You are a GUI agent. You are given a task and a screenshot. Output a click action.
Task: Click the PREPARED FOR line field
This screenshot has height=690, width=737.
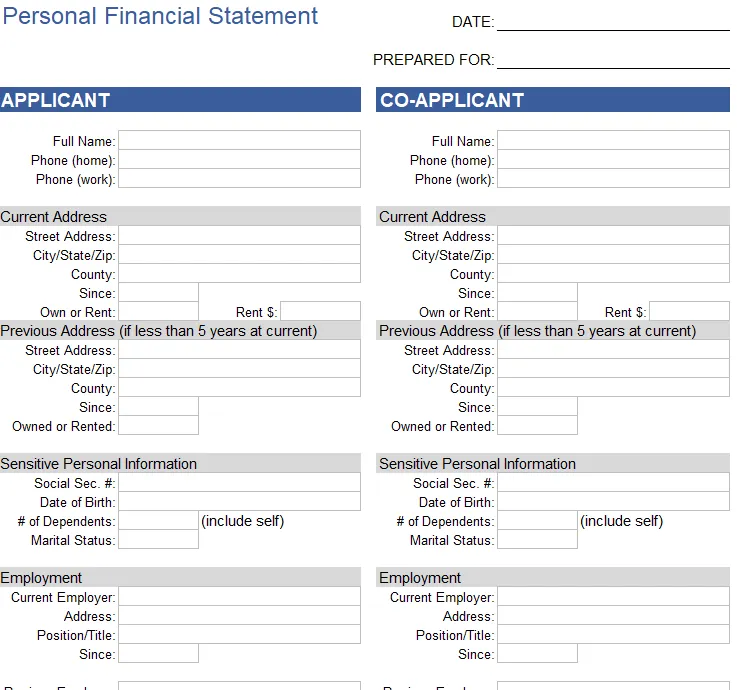click(x=613, y=60)
